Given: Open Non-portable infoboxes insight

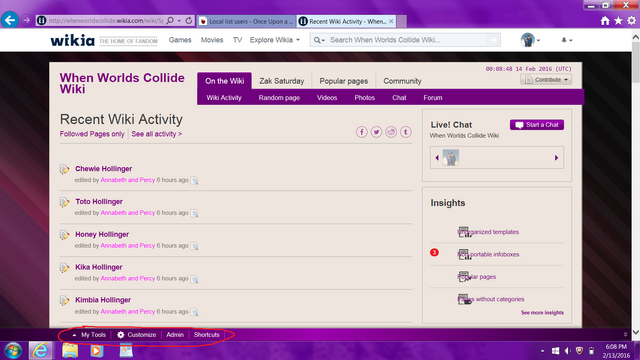Looking at the screenshot, I should [x=488, y=254].
